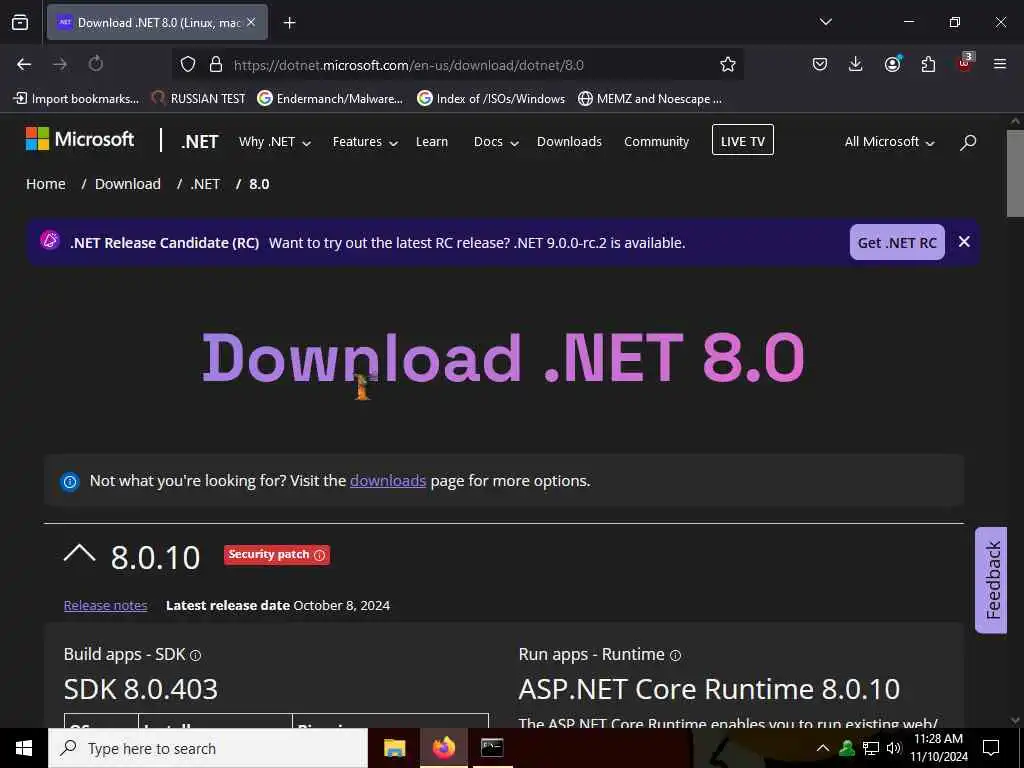1024x768 pixels.
Task: Click the blue info icon in notice
Action: point(70,482)
